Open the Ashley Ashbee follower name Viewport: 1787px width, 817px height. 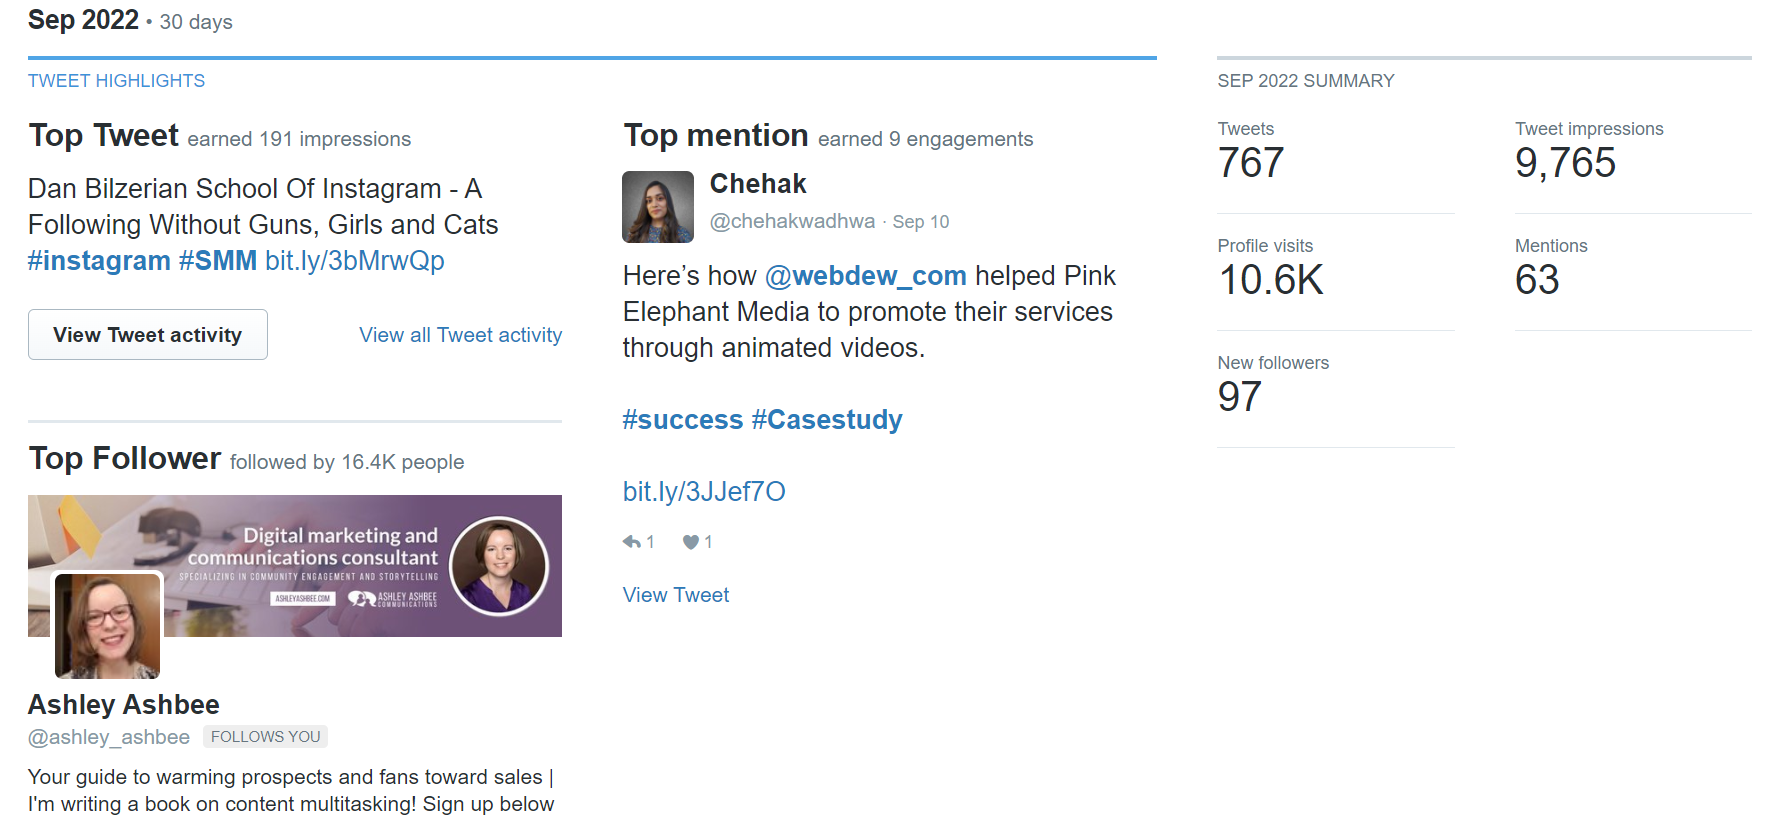coord(124,705)
